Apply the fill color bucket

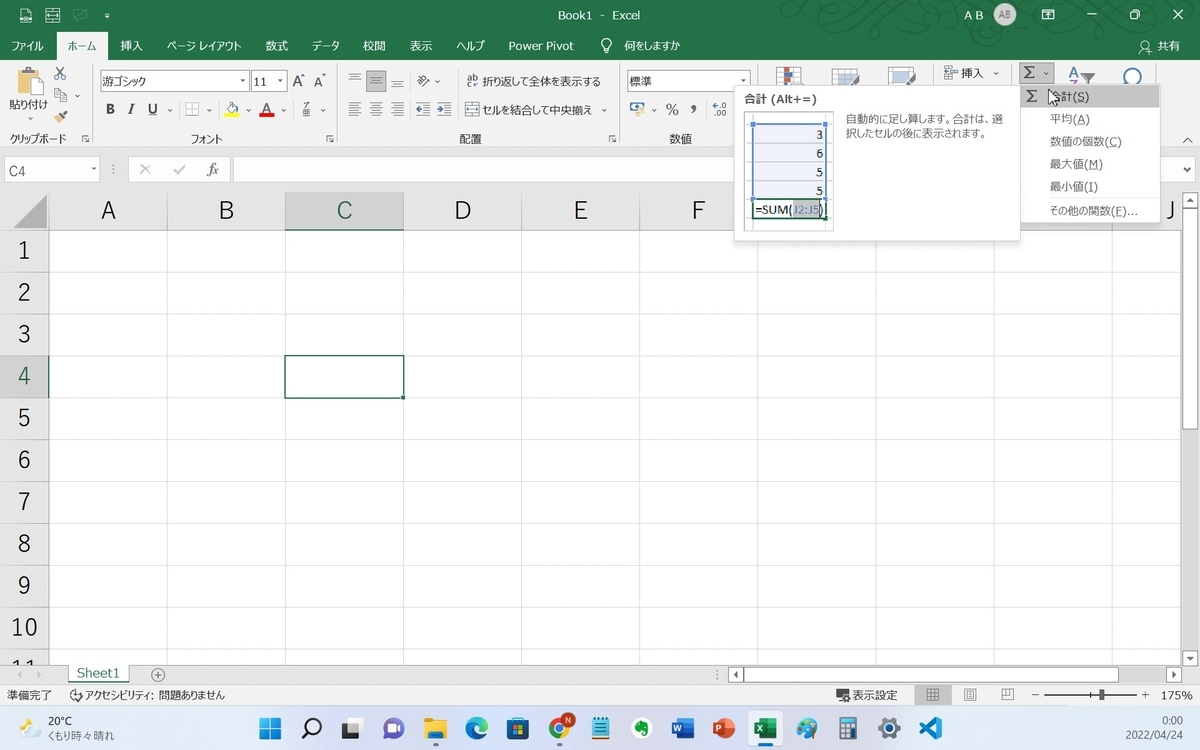tap(231, 110)
